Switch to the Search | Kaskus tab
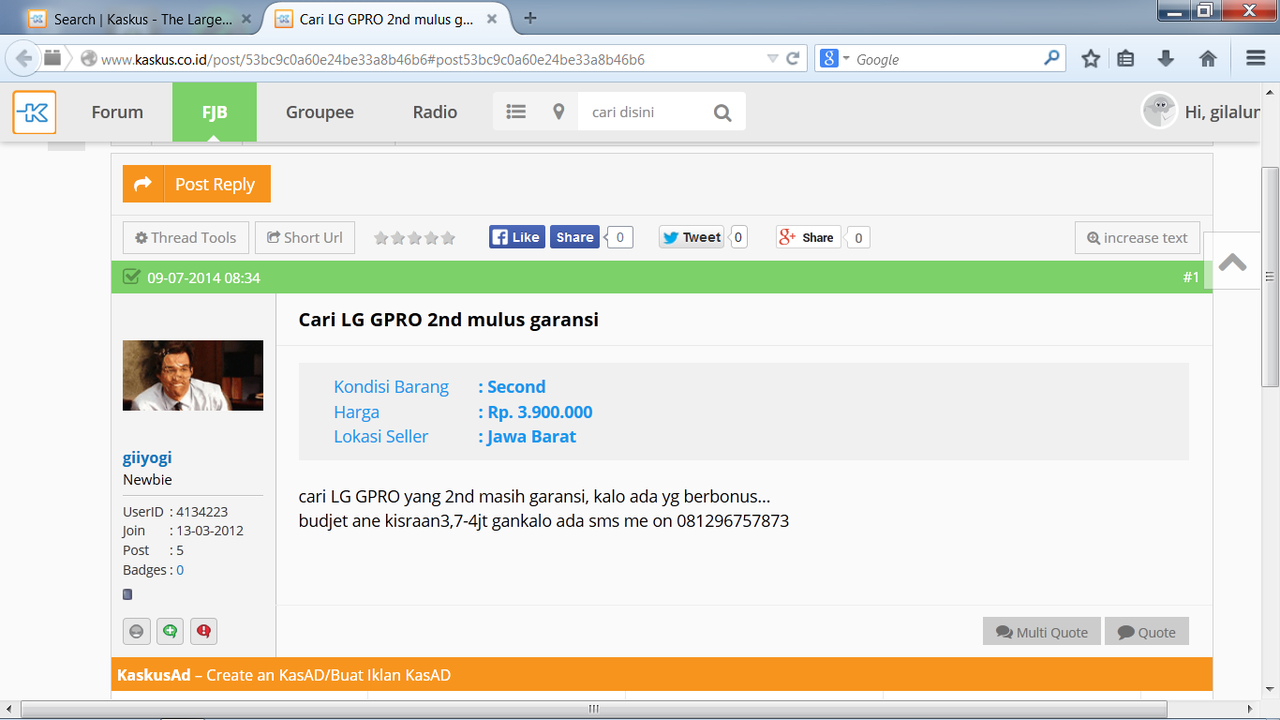 (x=139, y=19)
